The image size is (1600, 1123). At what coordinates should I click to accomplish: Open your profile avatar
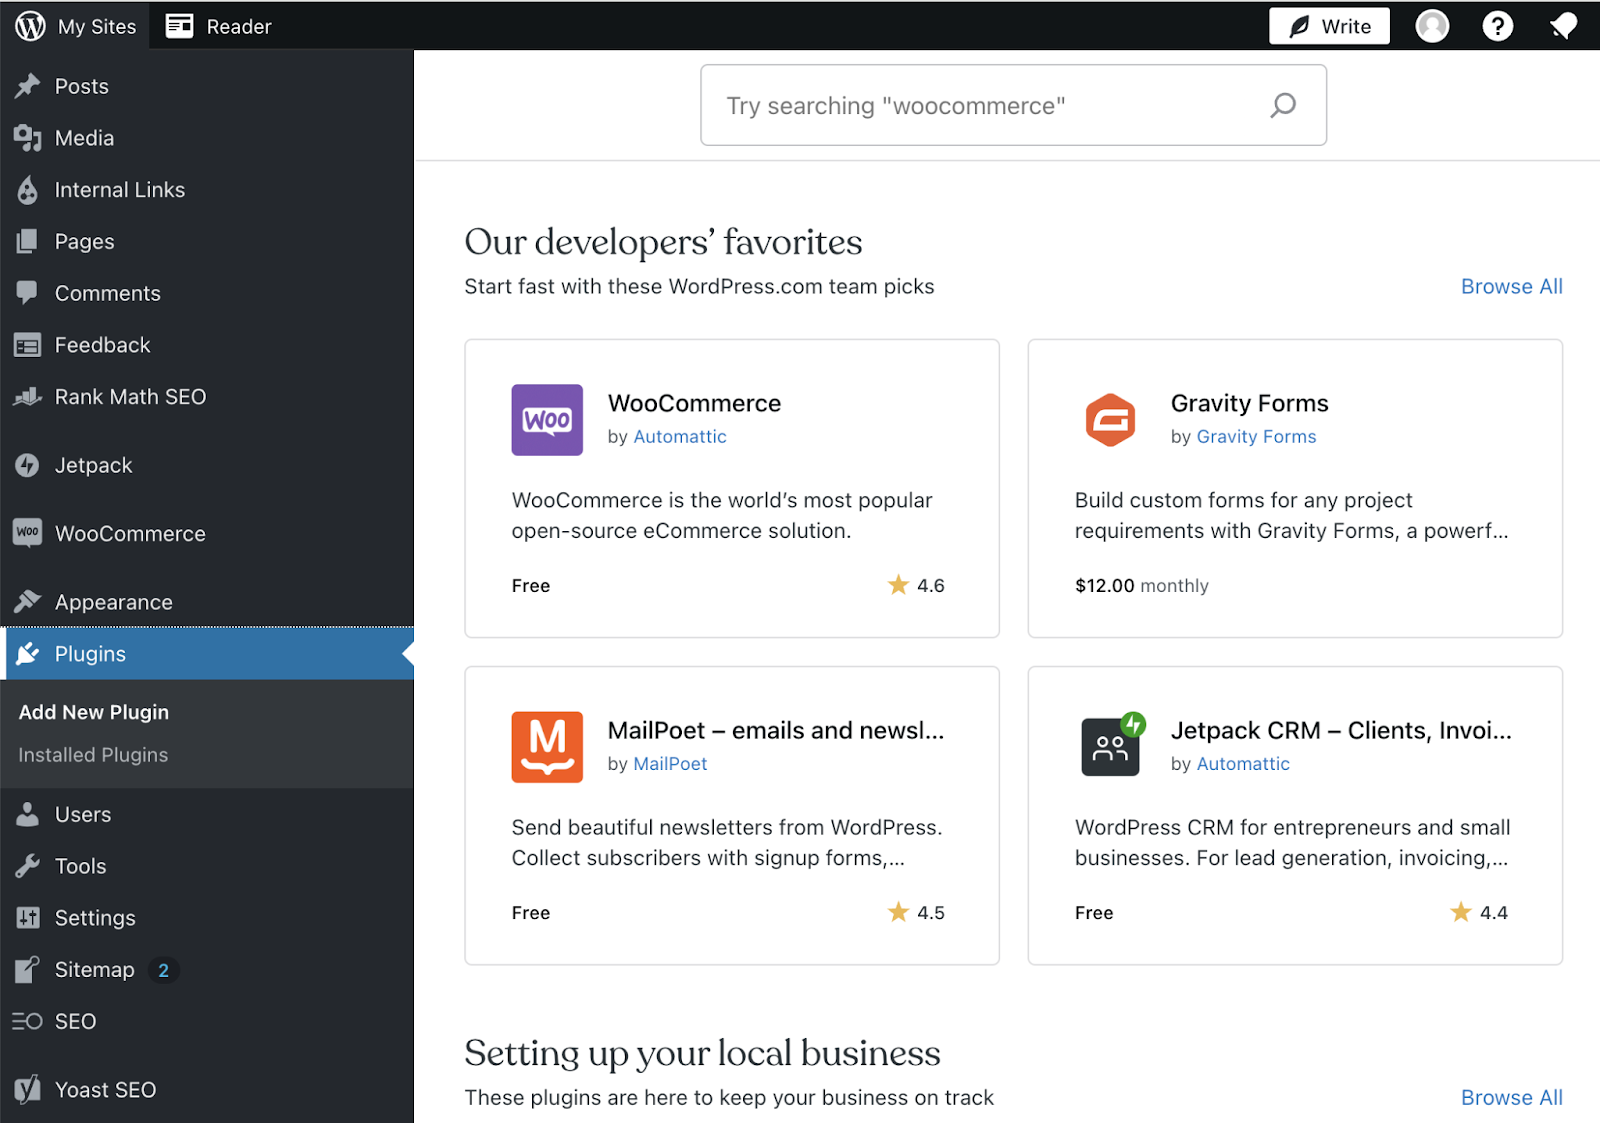(1432, 25)
